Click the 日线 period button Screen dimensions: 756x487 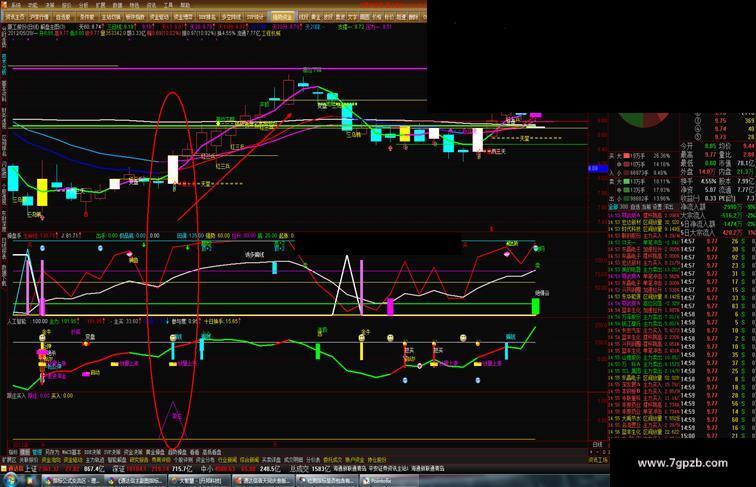pyautogui.click(x=597, y=444)
